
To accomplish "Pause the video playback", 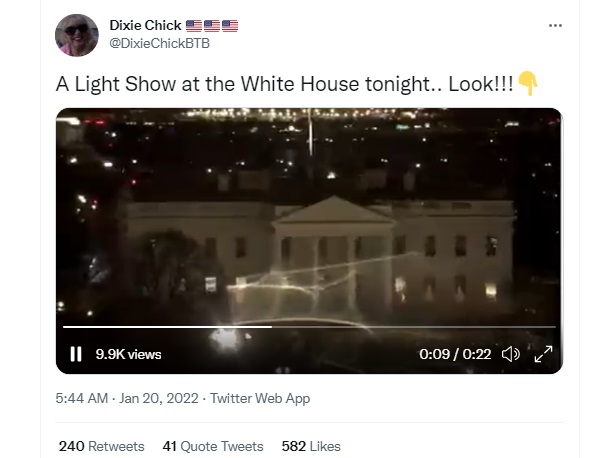I will pos(76,354).
